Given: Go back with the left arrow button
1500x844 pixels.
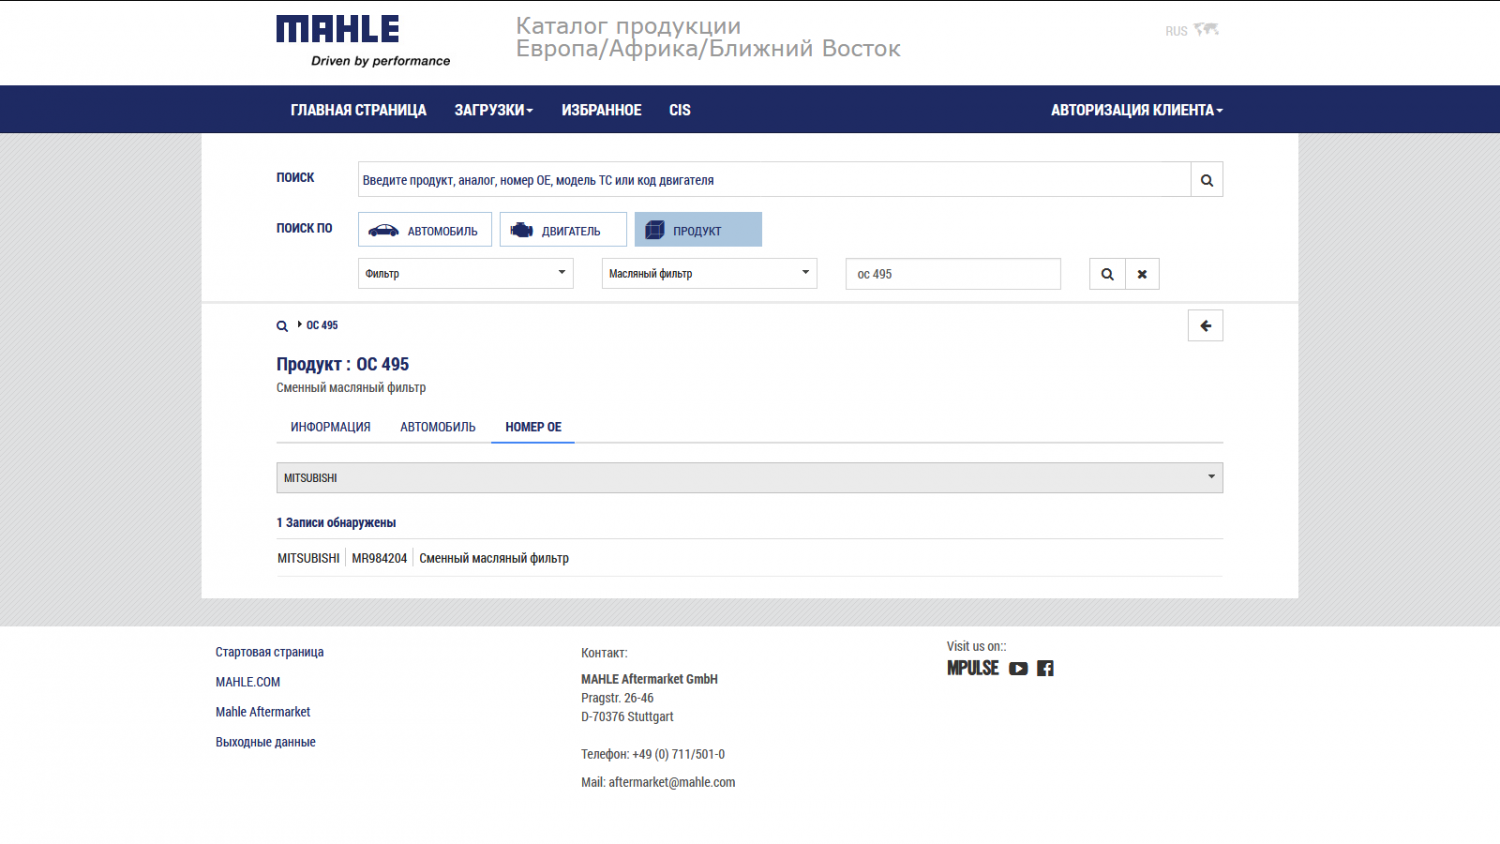Looking at the screenshot, I should pos(1205,326).
